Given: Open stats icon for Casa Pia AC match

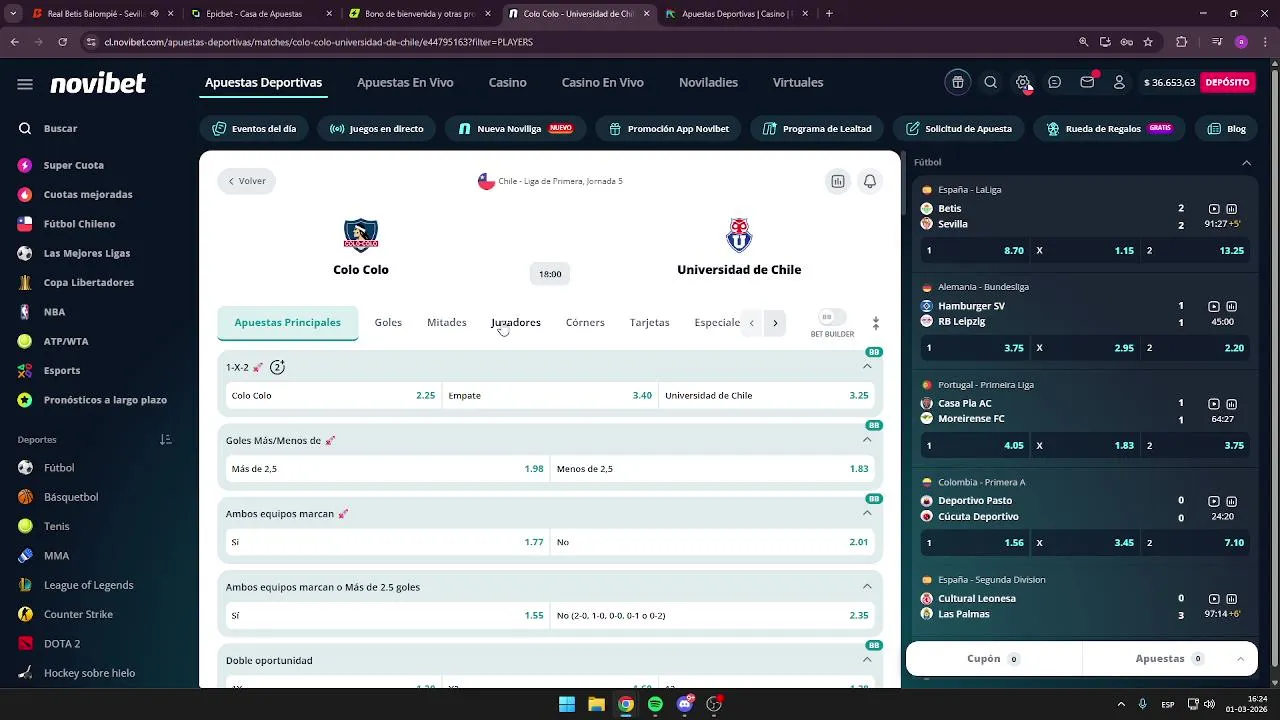Looking at the screenshot, I should (1232, 403).
